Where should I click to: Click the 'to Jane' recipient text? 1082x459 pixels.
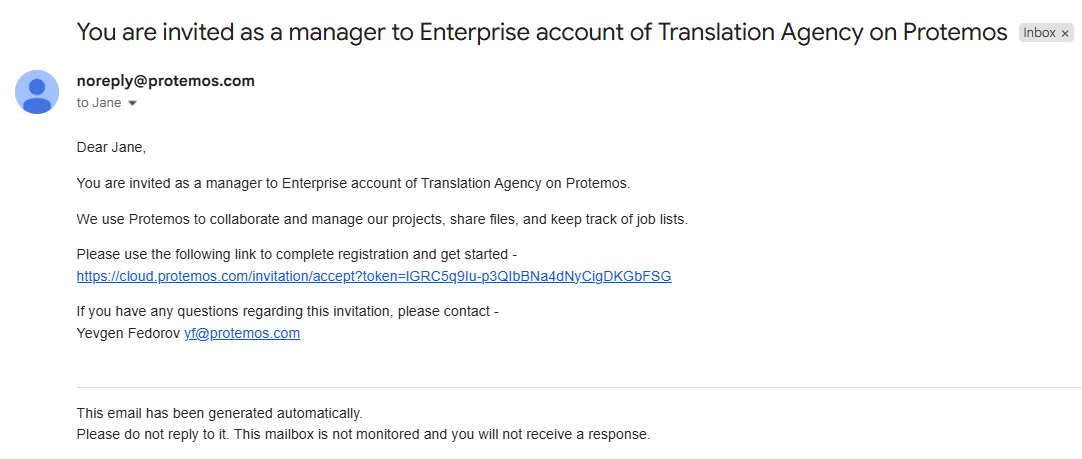coord(99,103)
